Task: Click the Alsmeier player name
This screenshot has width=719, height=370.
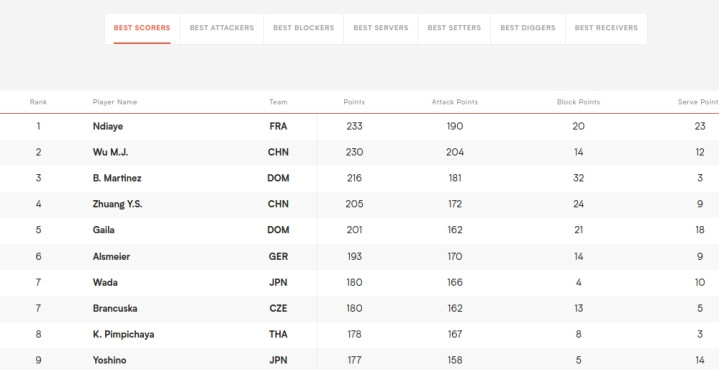Action: [111, 257]
